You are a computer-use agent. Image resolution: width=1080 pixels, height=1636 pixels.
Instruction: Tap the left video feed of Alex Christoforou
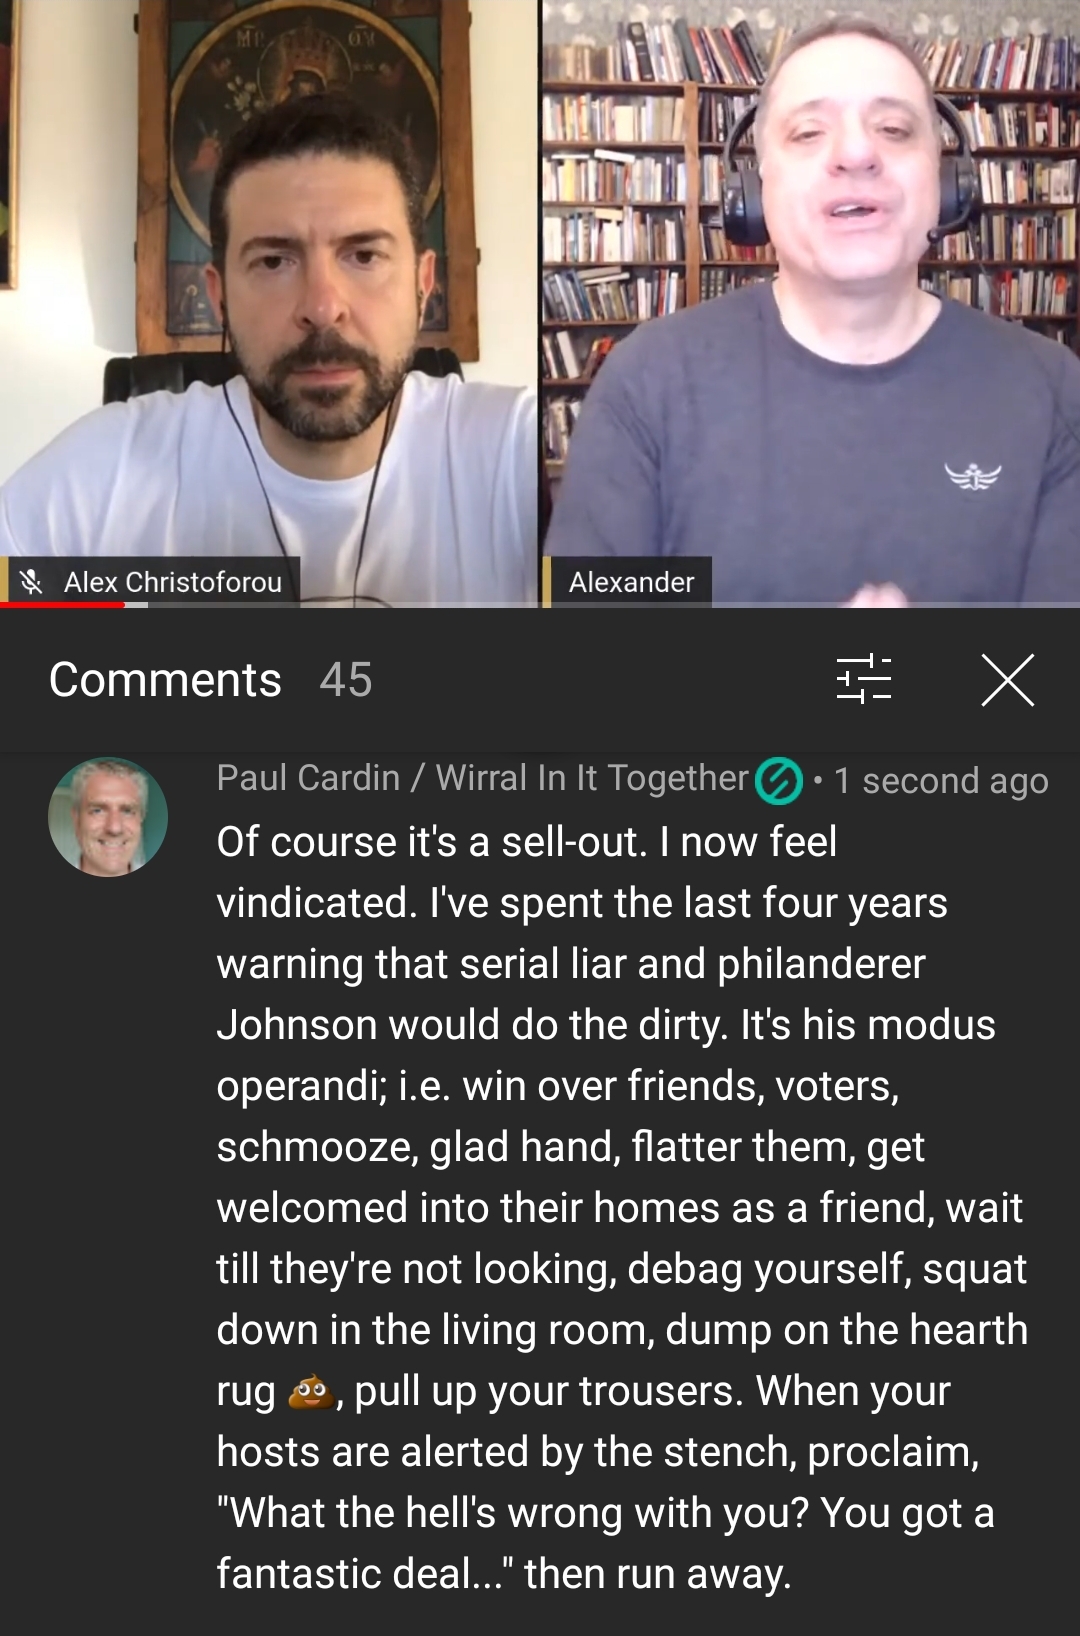pyautogui.click(x=268, y=302)
